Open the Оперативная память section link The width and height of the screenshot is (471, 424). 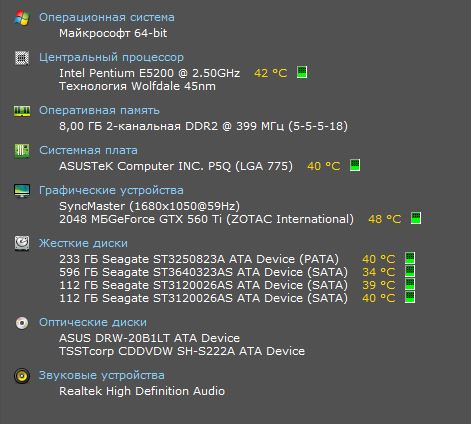pyautogui.click(x=99, y=110)
